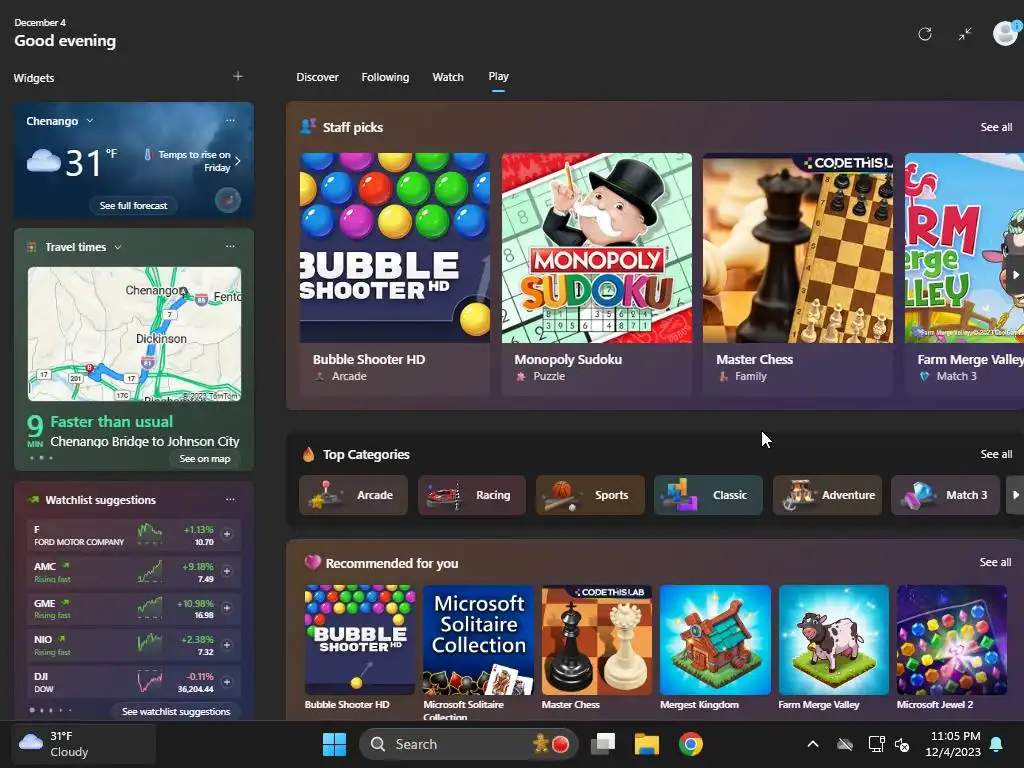The image size is (1024, 768).
Task: See all Recommended for you
Action: [x=995, y=562]
